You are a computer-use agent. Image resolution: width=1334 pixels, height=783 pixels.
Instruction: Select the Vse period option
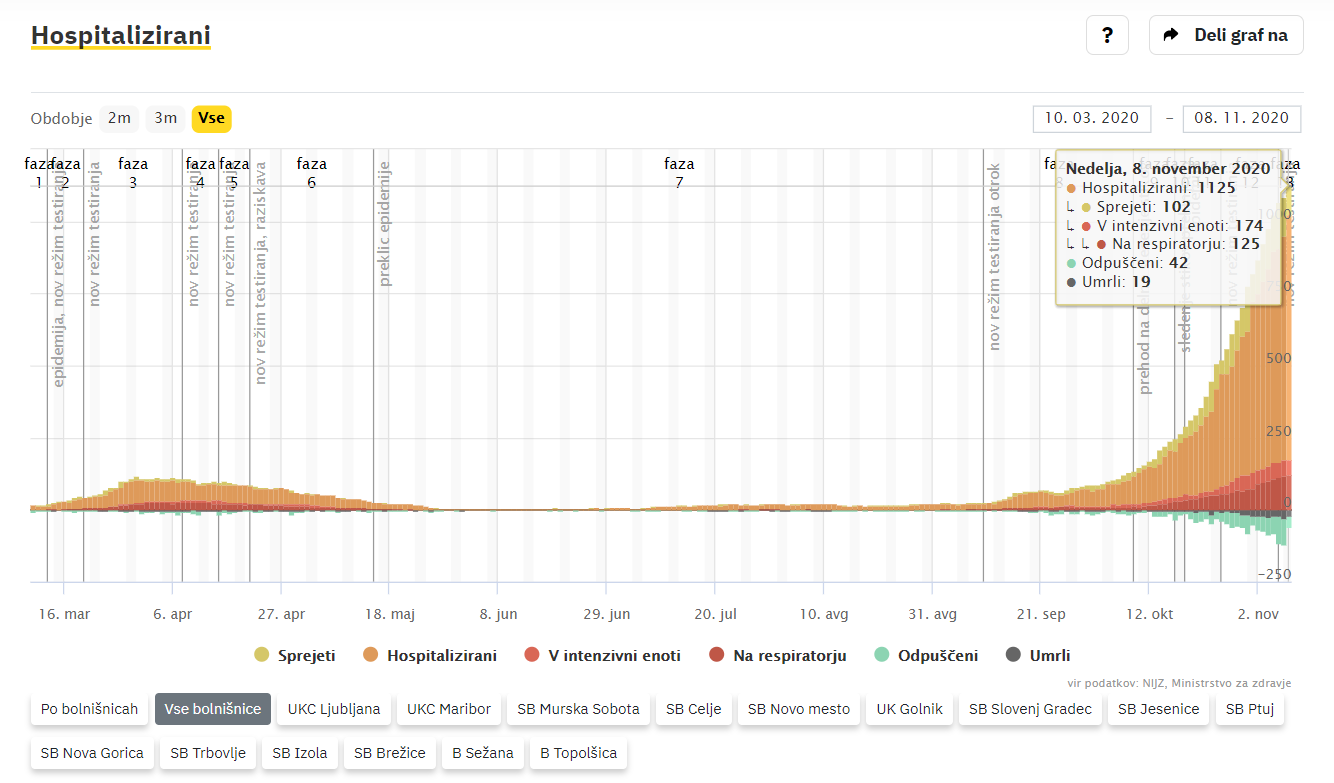[x=211, y=119]
